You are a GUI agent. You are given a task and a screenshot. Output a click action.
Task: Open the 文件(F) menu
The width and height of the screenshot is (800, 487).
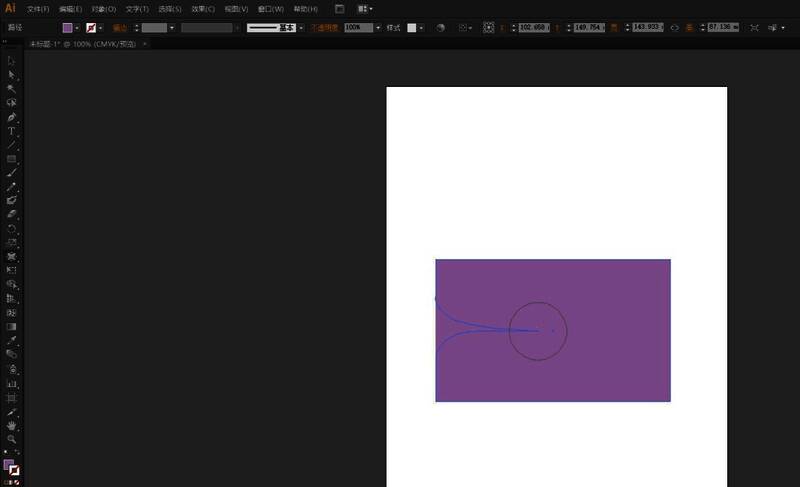click(38, 9)
